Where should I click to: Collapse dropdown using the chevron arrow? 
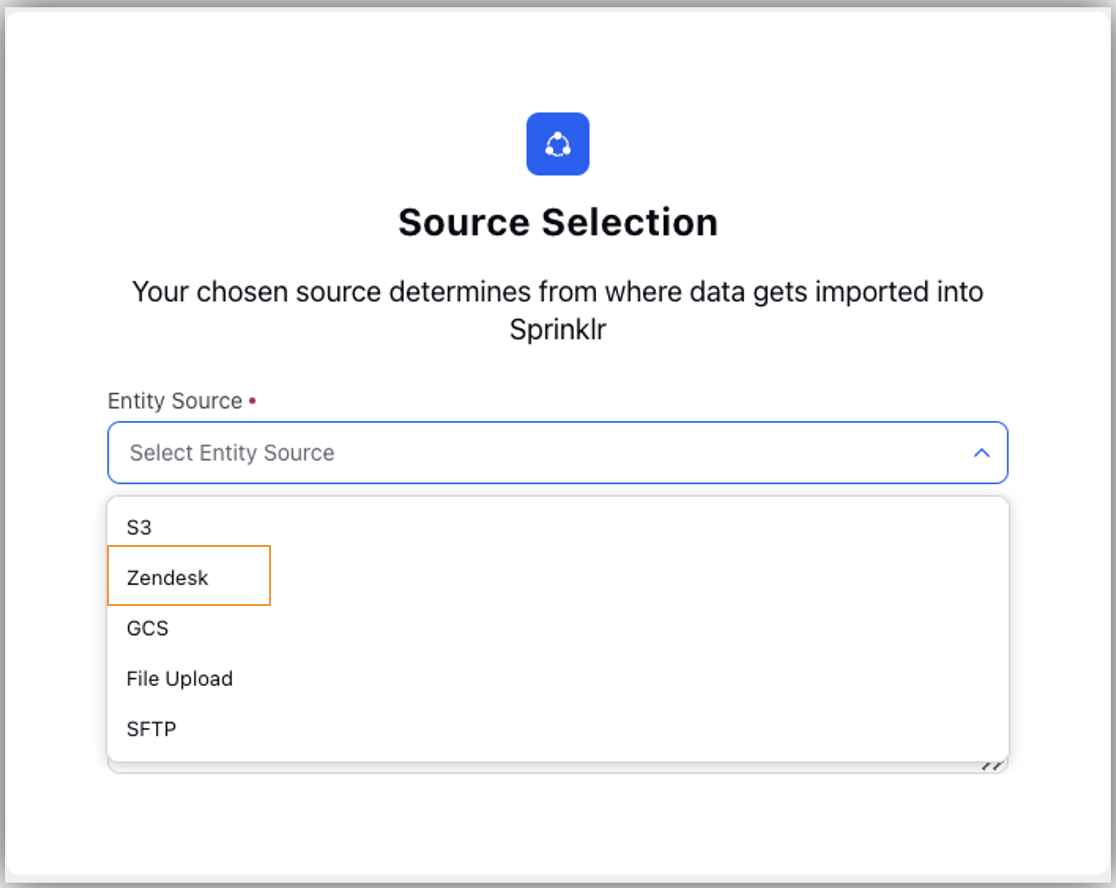click(x=981, y=453)
